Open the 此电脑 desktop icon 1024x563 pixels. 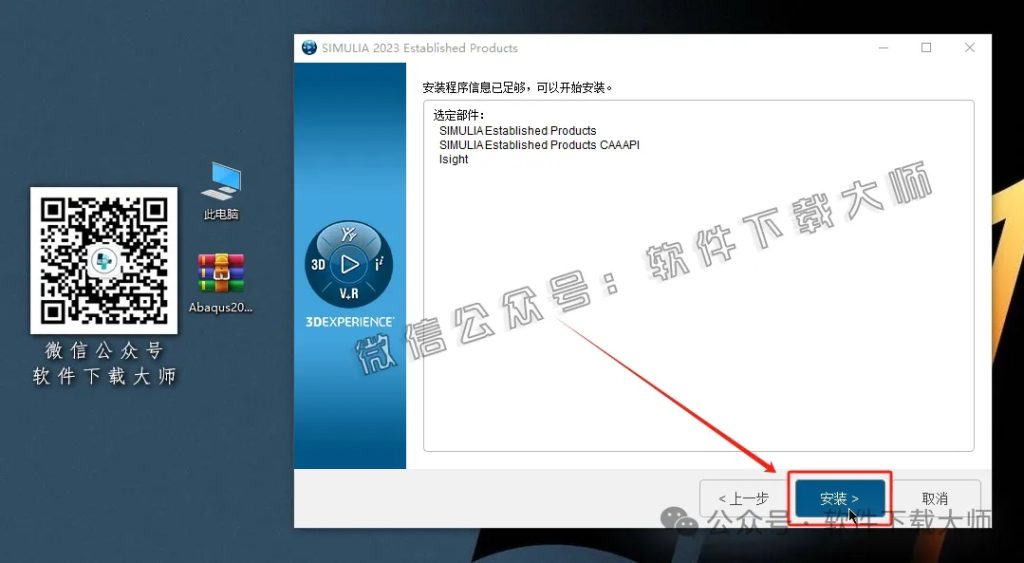tap(221, 191)
